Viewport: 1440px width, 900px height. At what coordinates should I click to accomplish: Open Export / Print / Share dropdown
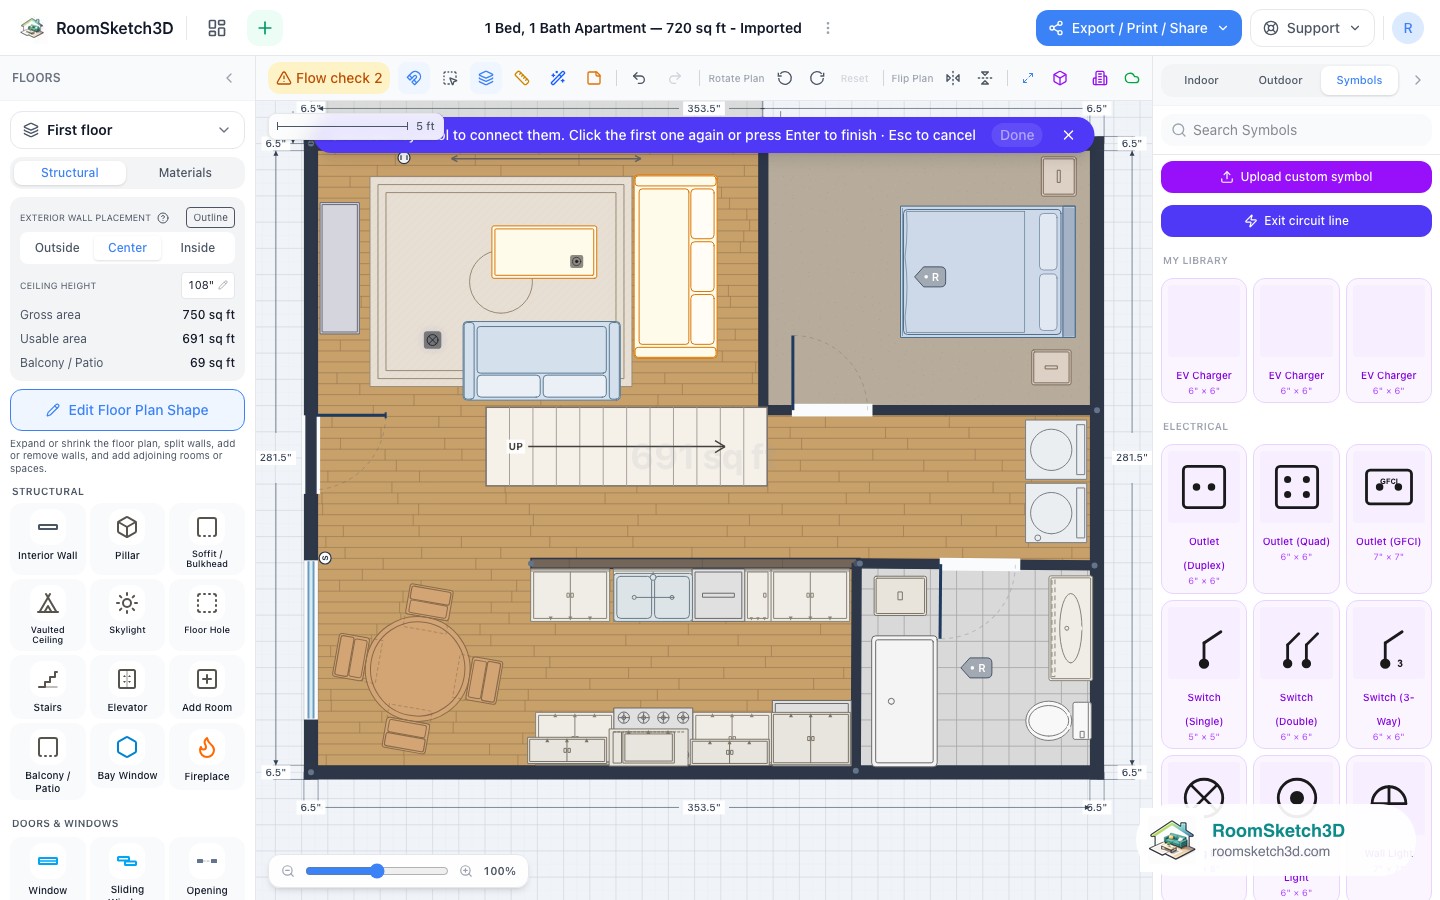1139,28
